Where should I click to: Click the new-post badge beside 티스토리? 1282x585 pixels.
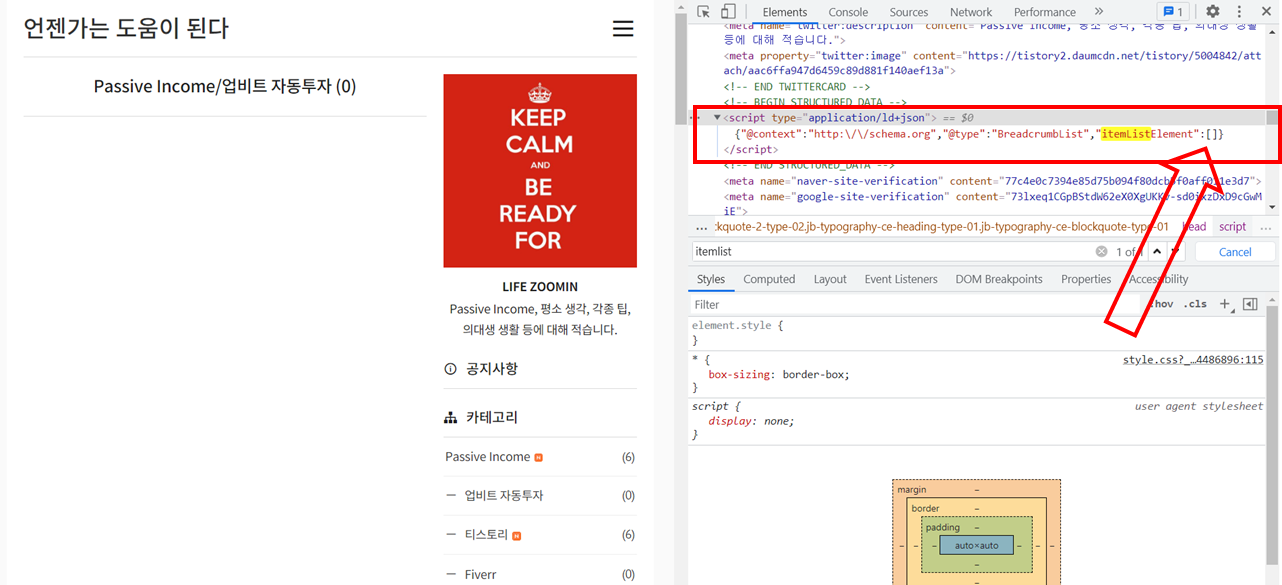[517, 536]
